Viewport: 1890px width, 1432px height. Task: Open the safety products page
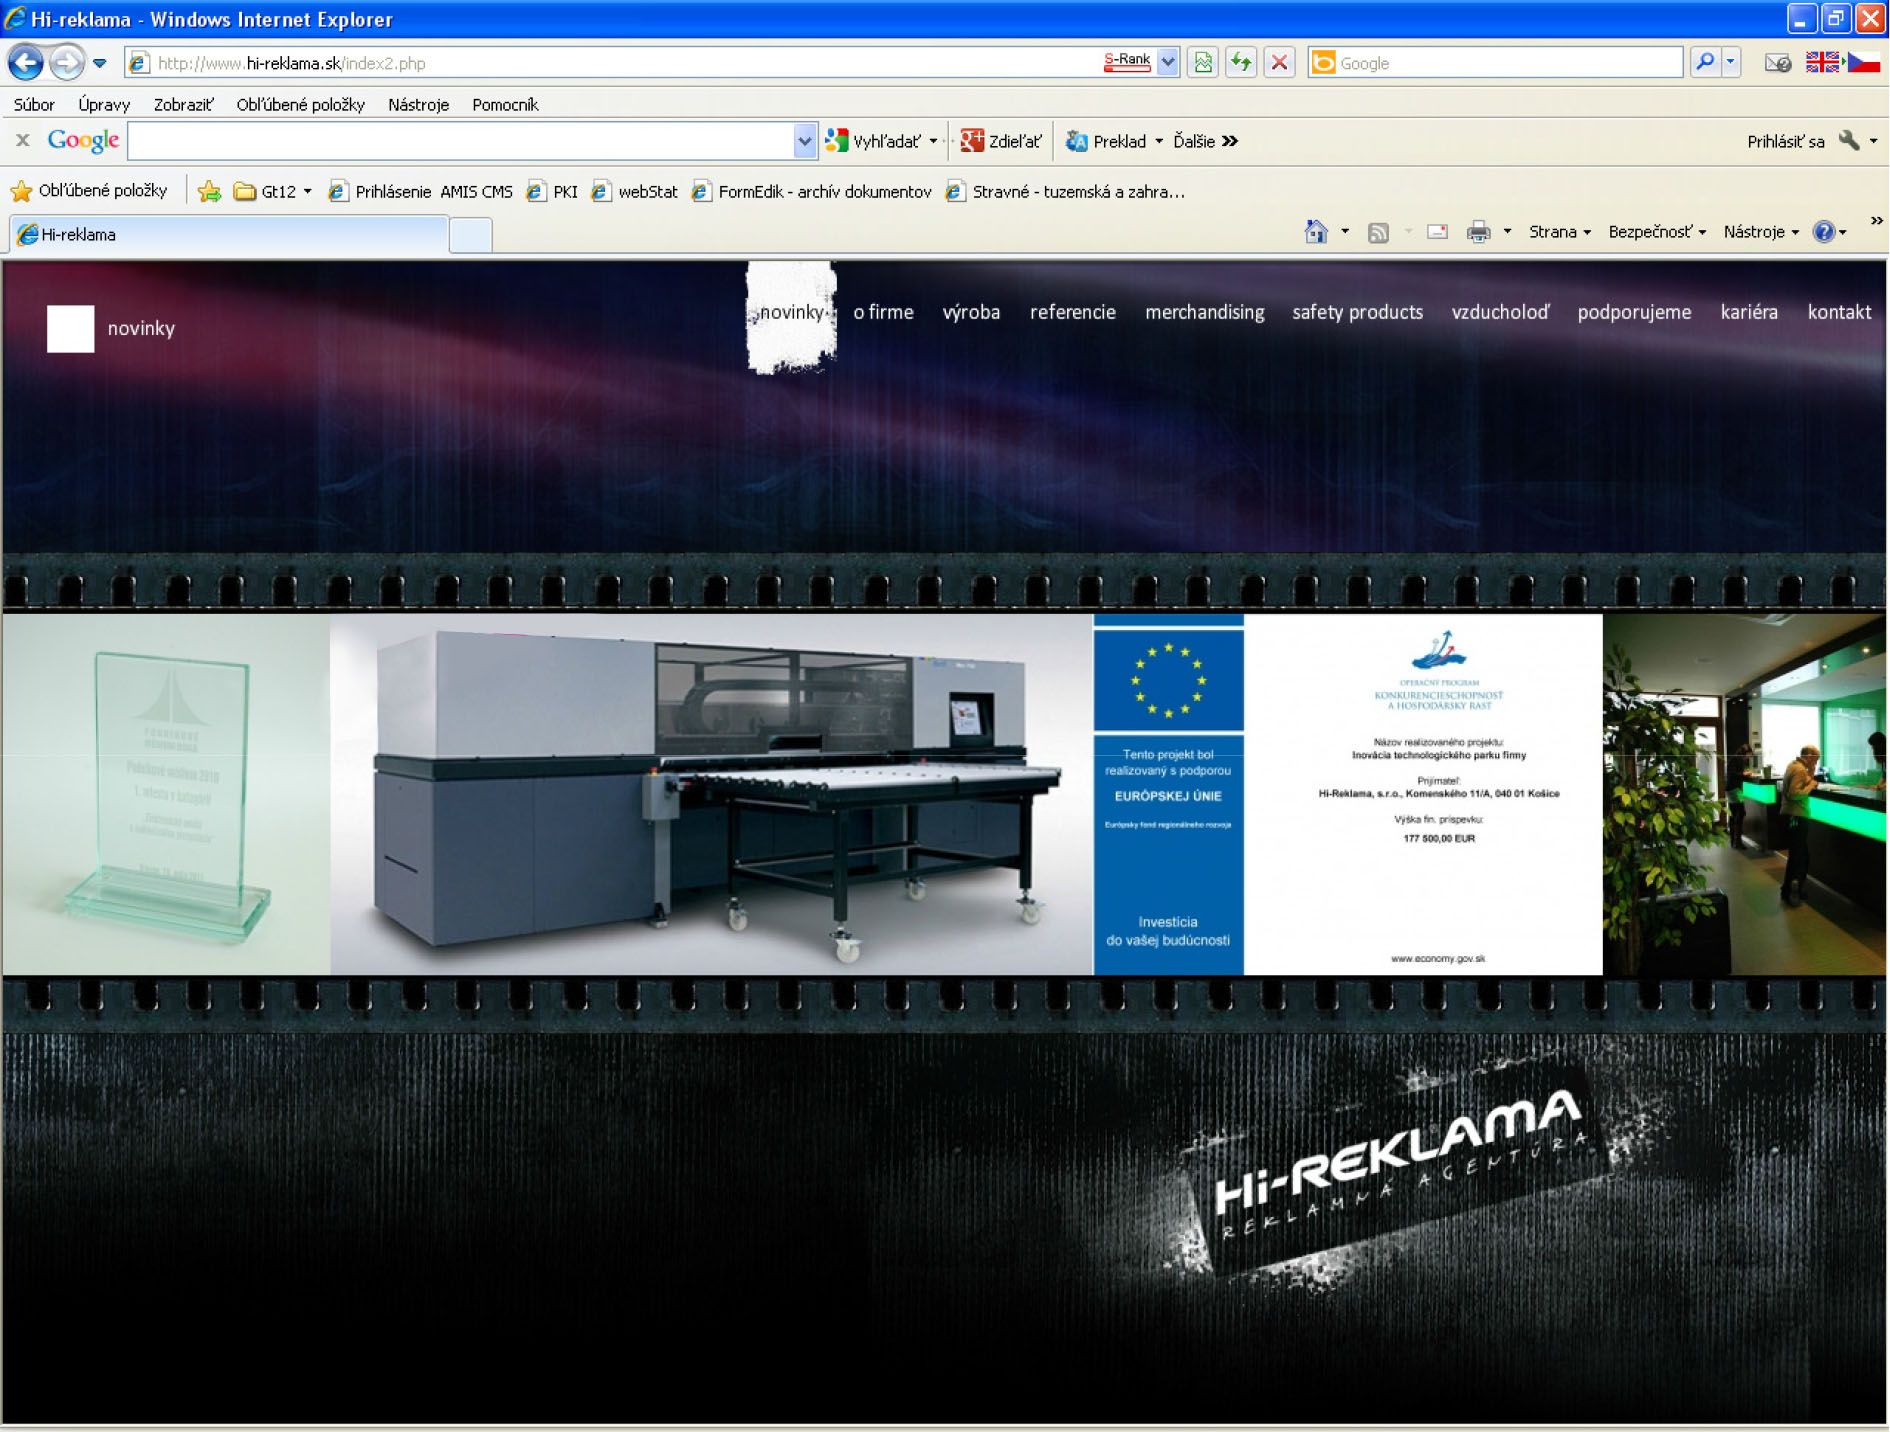click(1357, 312)
